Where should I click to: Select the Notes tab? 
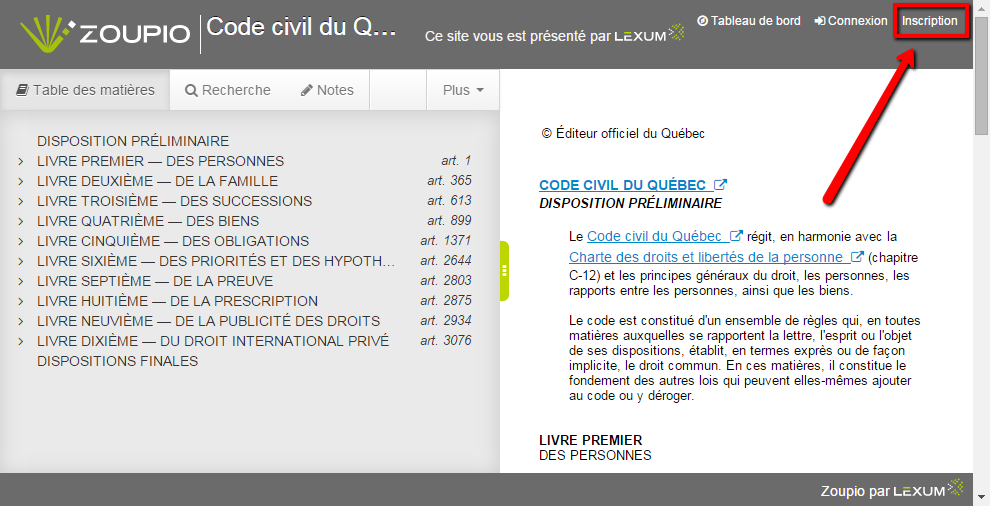point(327,90)
